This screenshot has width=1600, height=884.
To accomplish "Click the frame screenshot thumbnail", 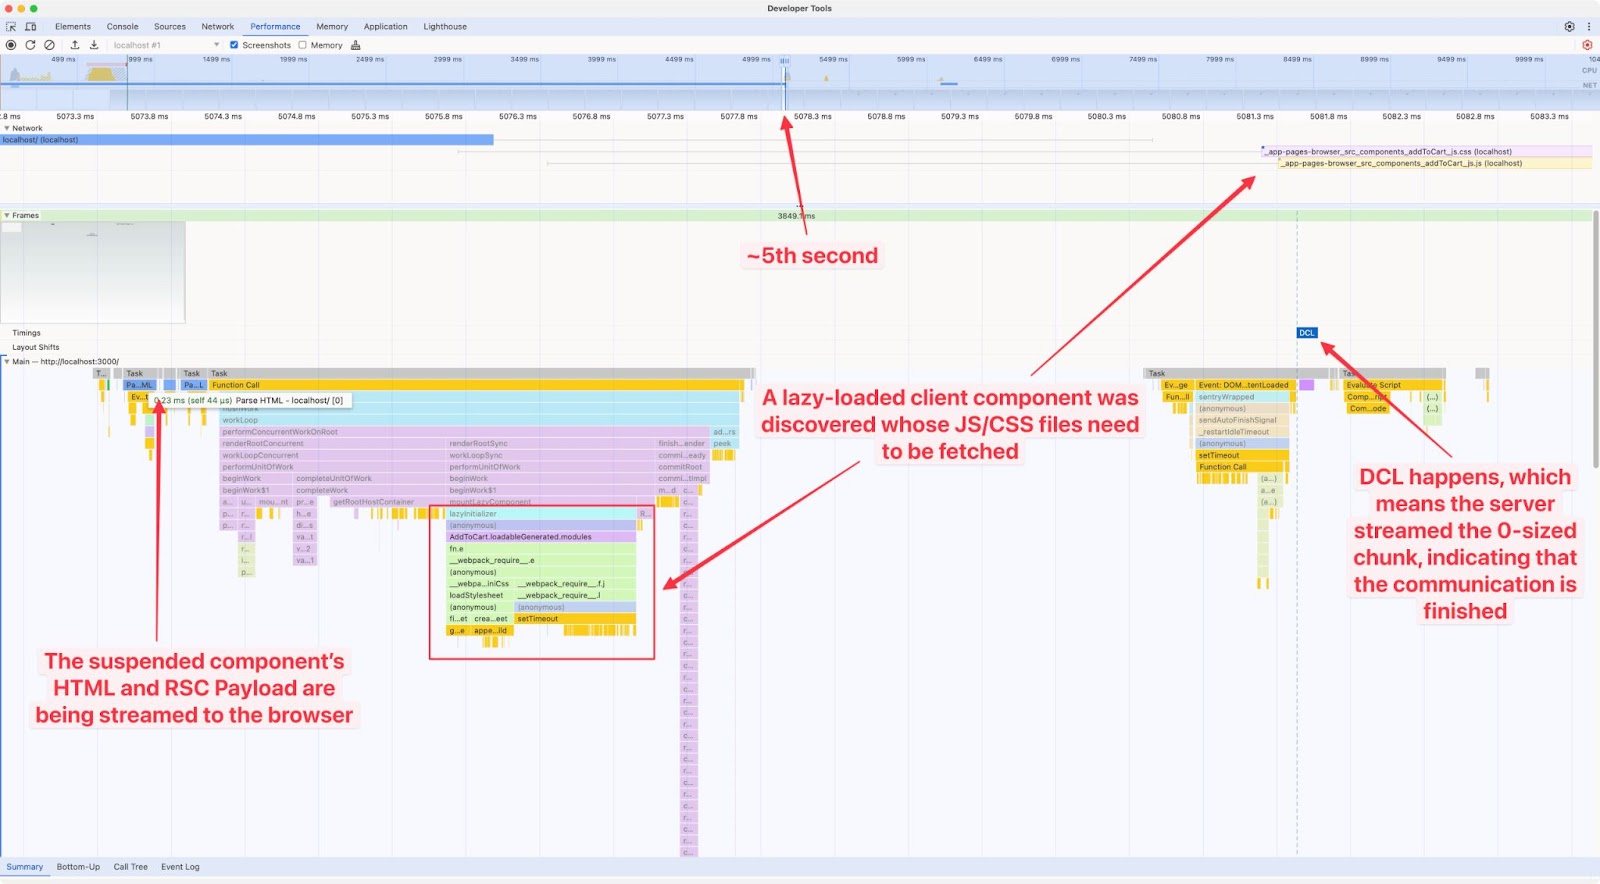I will 93,272.
